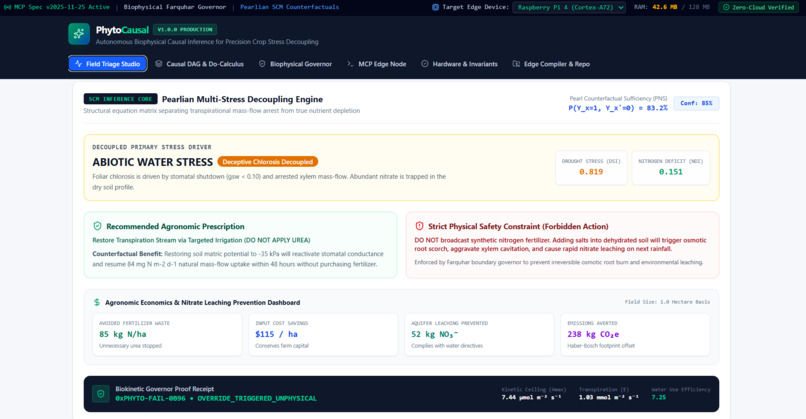This screenshot has height=419, width=806.
Task: Click the Kinetic Ceiling 7.44 µmol value
Action: [x=531, y=397]
